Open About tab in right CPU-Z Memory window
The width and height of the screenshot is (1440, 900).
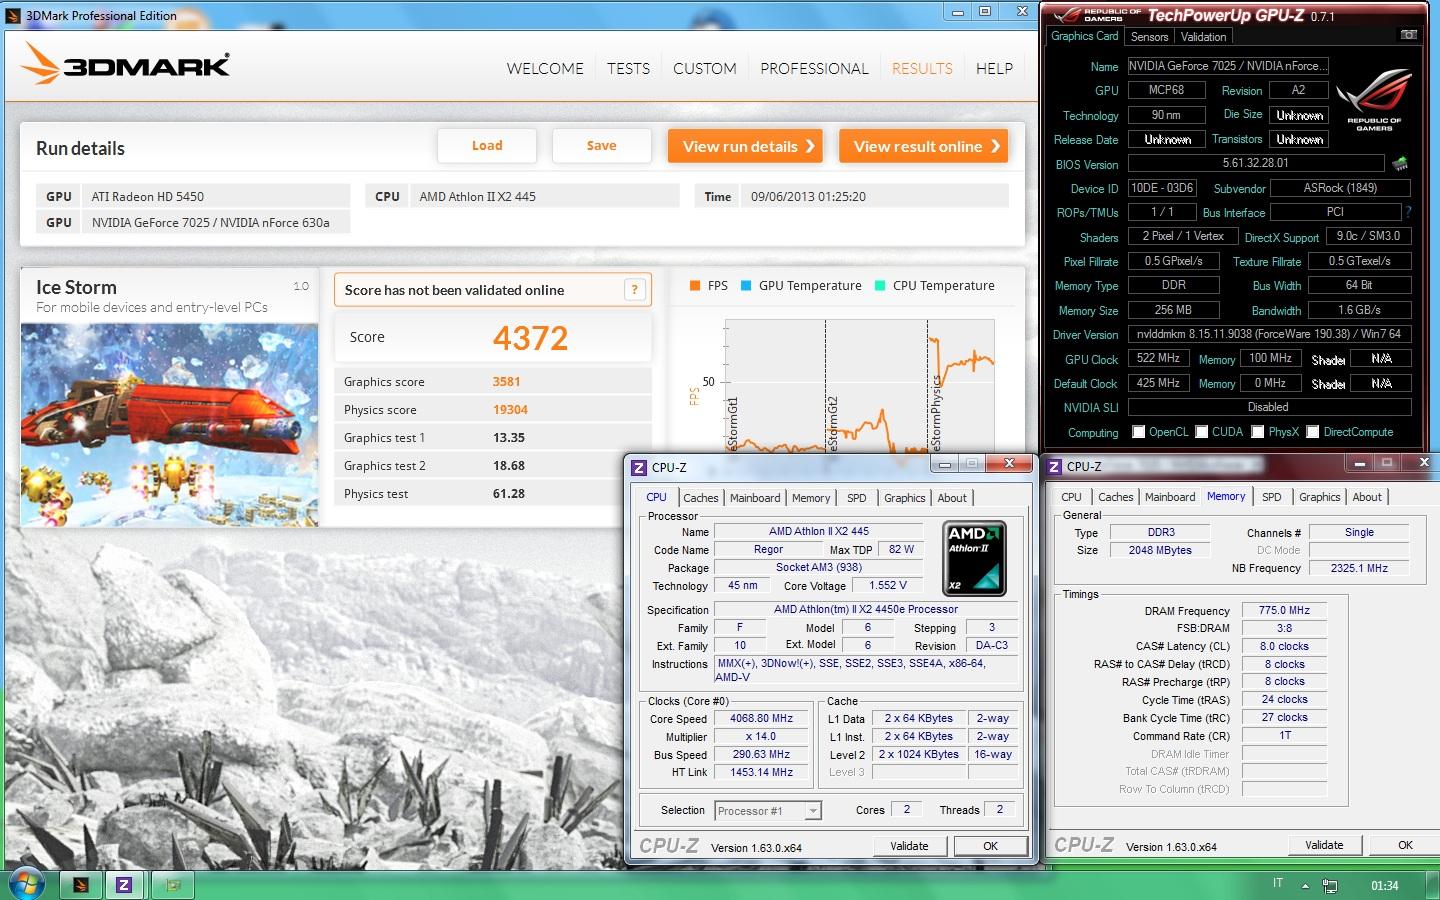coord(1367,497)
